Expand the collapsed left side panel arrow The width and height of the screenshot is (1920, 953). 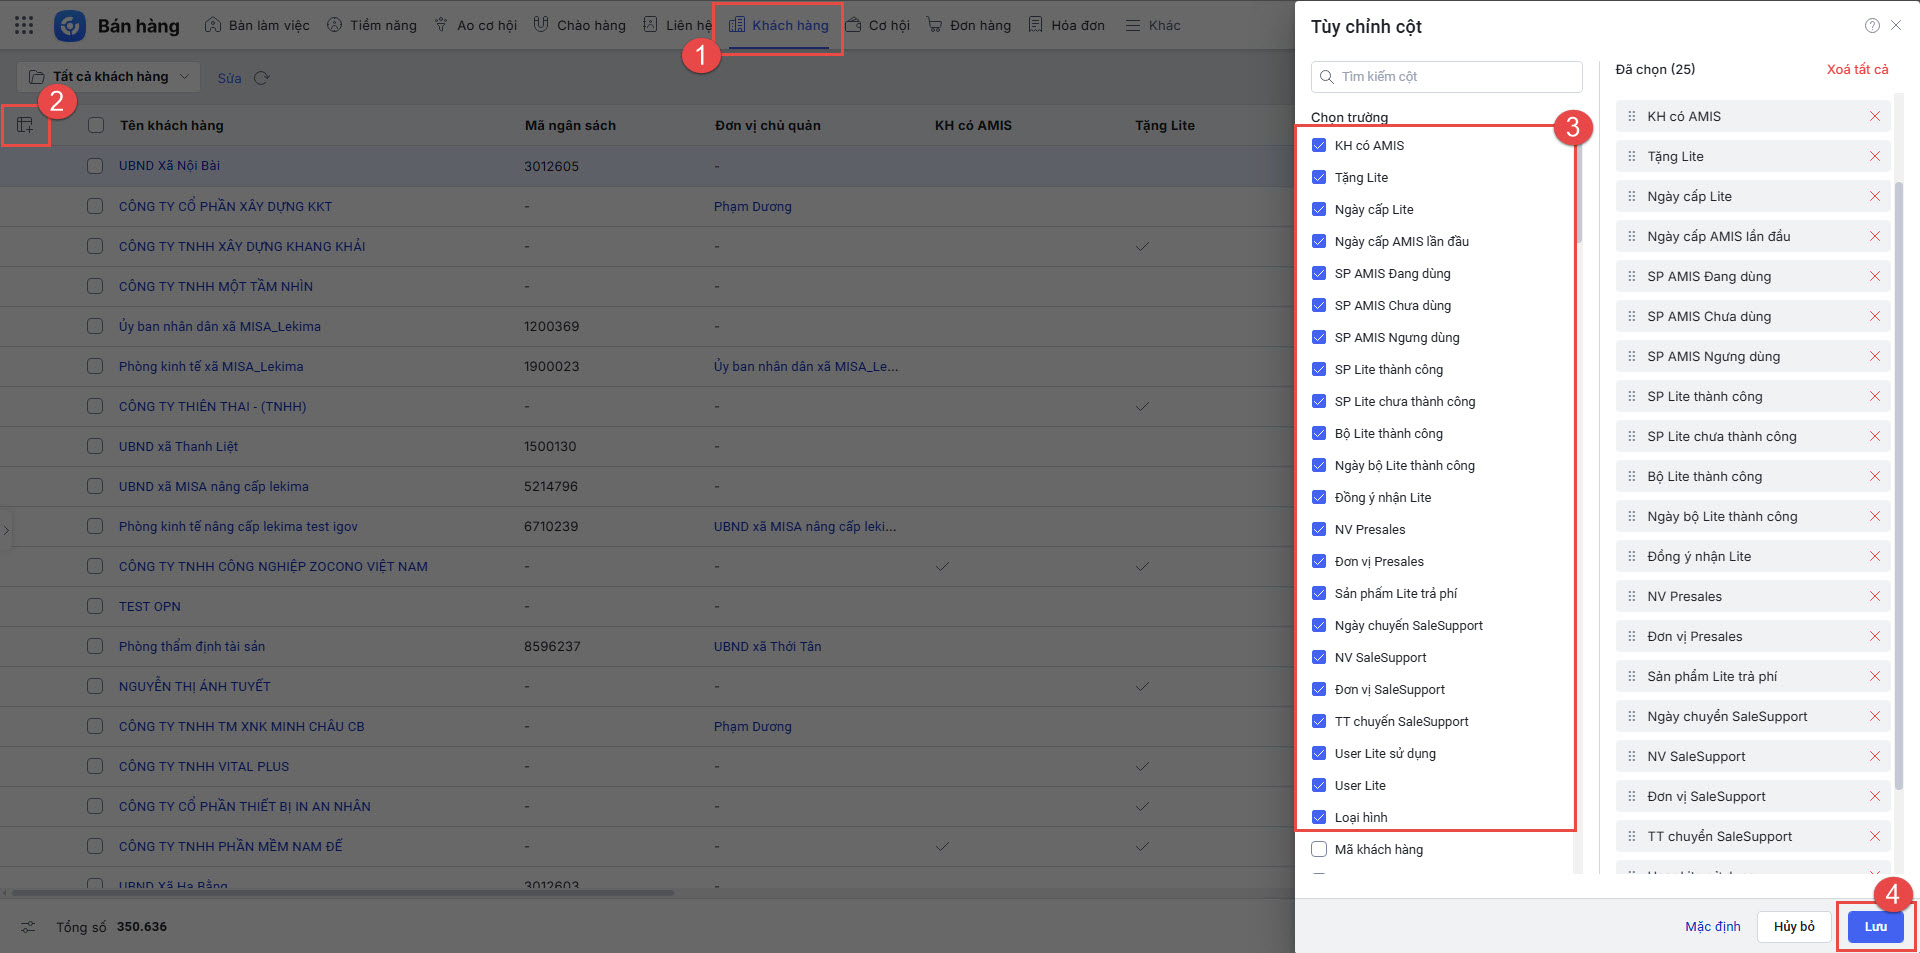6,530
